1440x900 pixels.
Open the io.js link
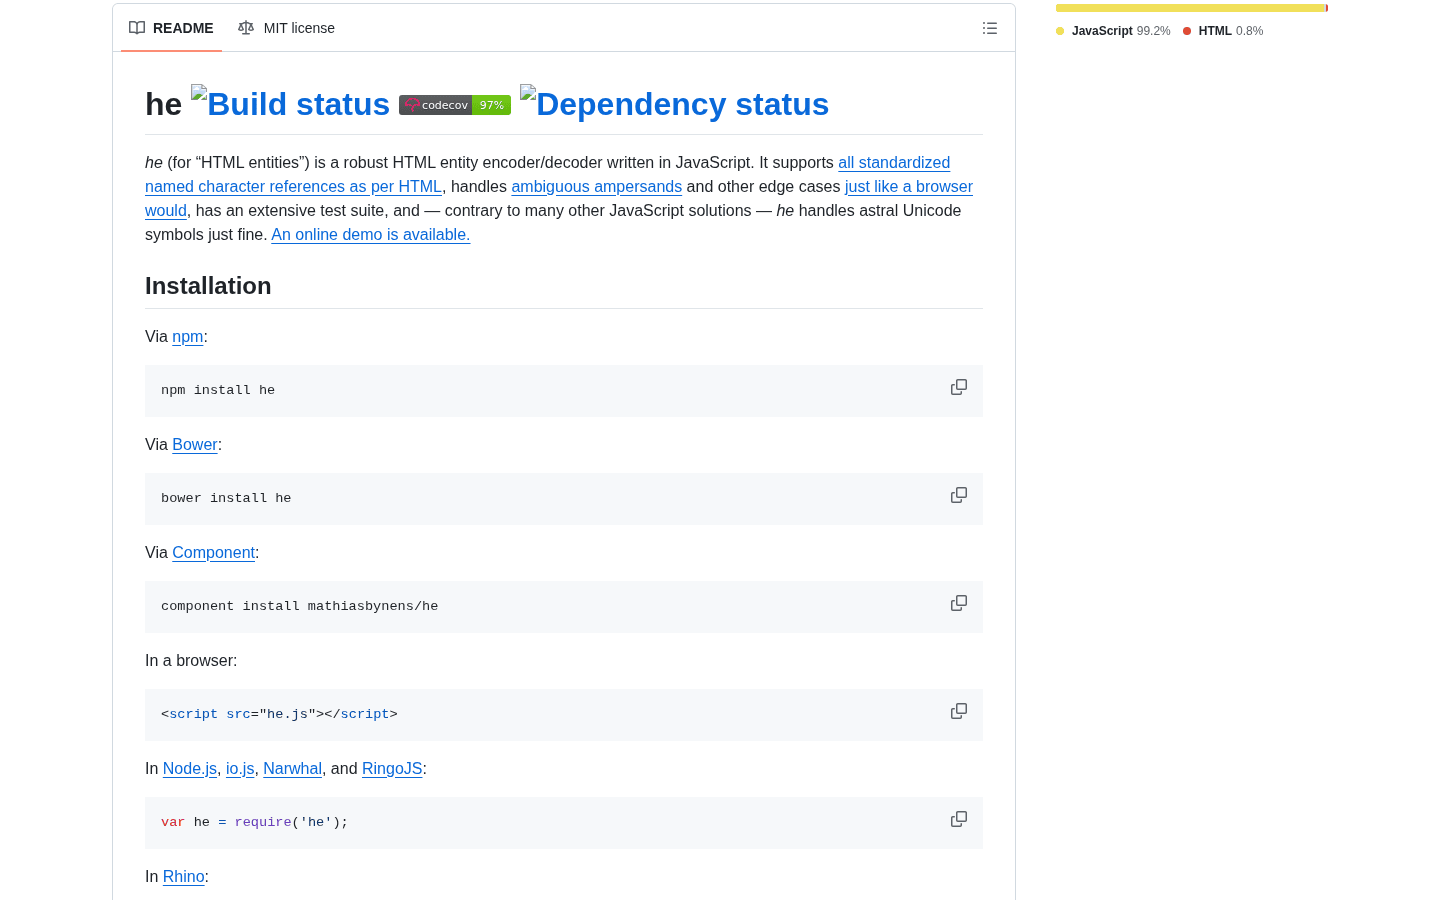[x=240, y=768]
